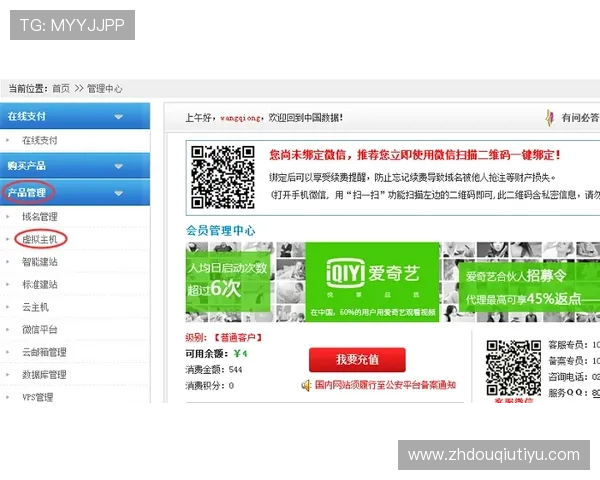Open the 购买产品 sidebar header

pyautogui.click(x=75, y=166)
